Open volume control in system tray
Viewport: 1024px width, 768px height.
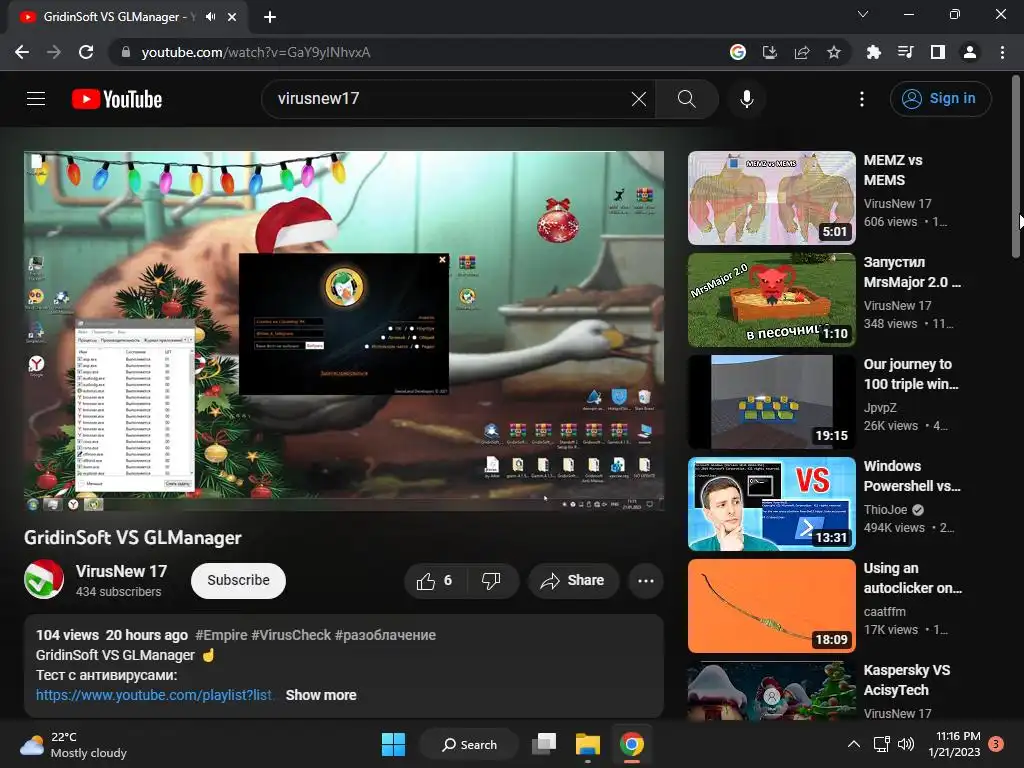tap(906, 744)
